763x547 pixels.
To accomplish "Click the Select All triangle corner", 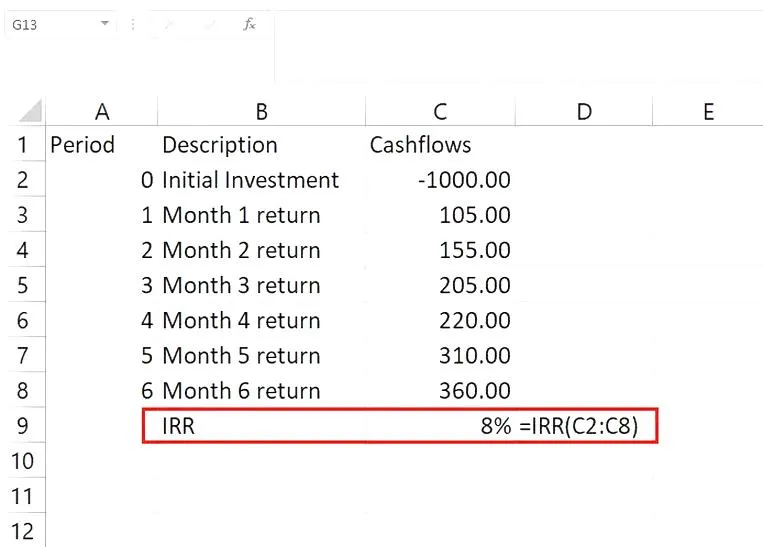I will click(30, 111).
